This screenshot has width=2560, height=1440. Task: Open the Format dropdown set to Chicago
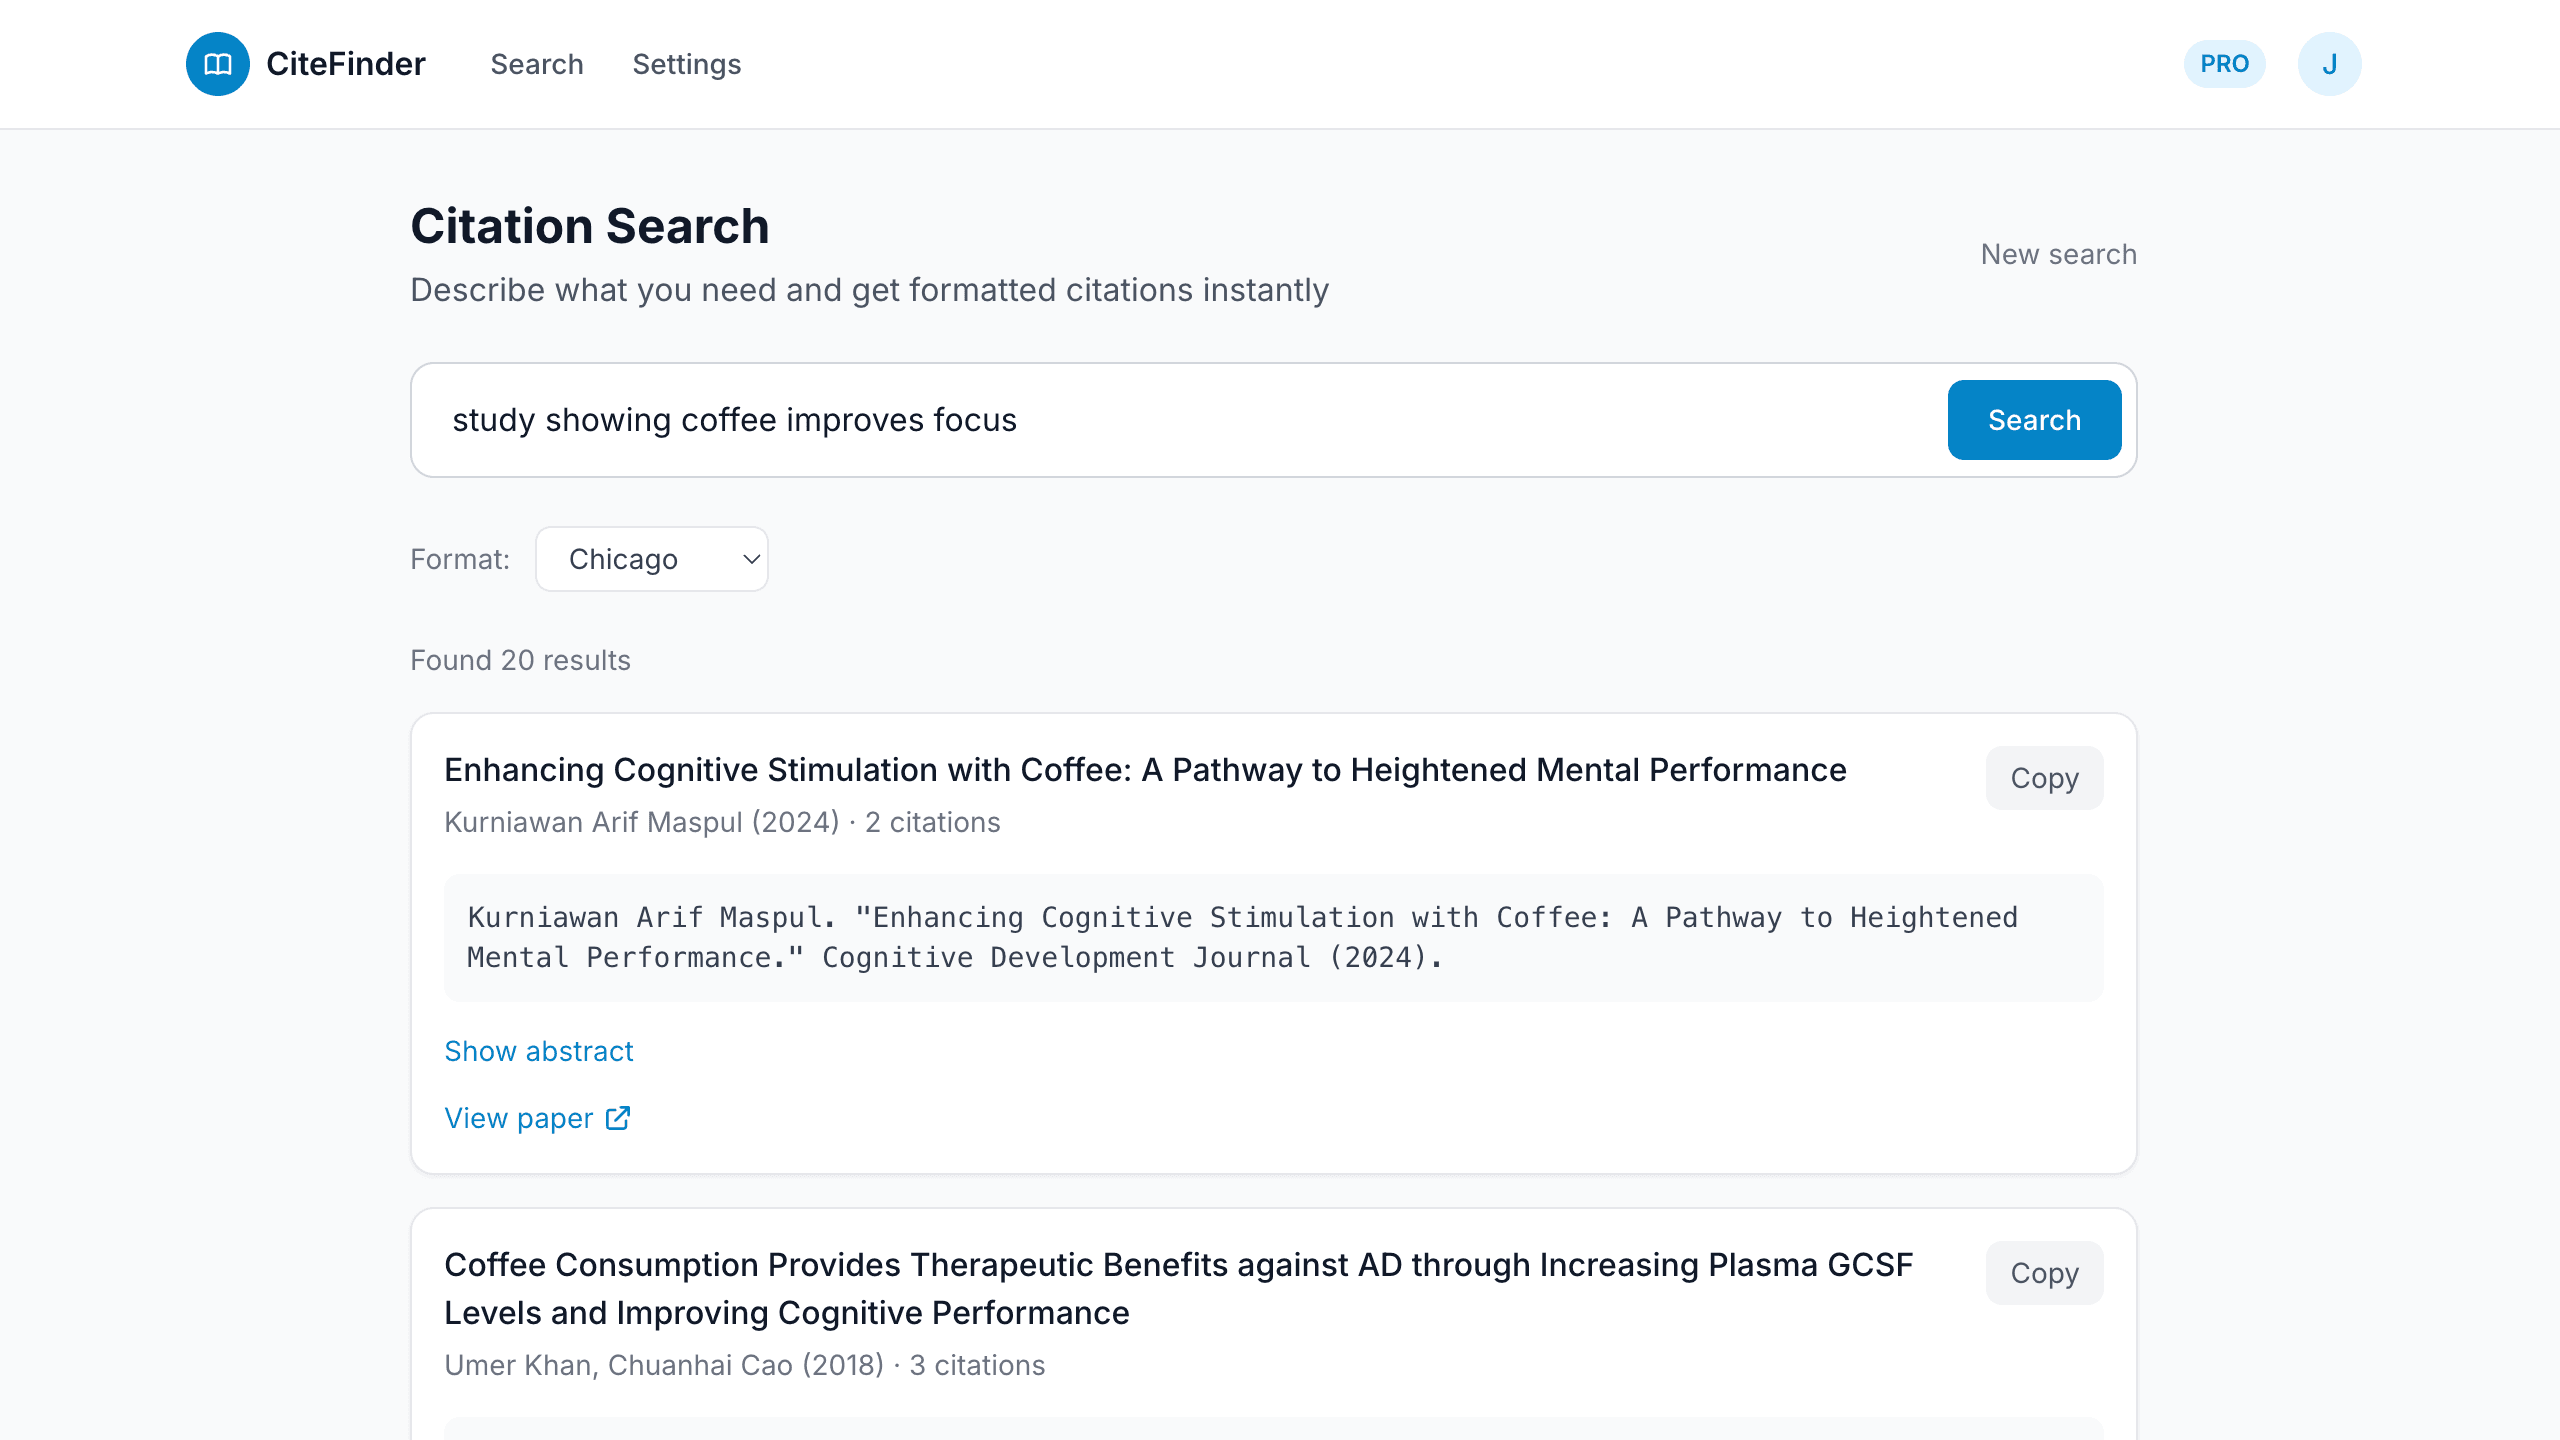point(651,559)
